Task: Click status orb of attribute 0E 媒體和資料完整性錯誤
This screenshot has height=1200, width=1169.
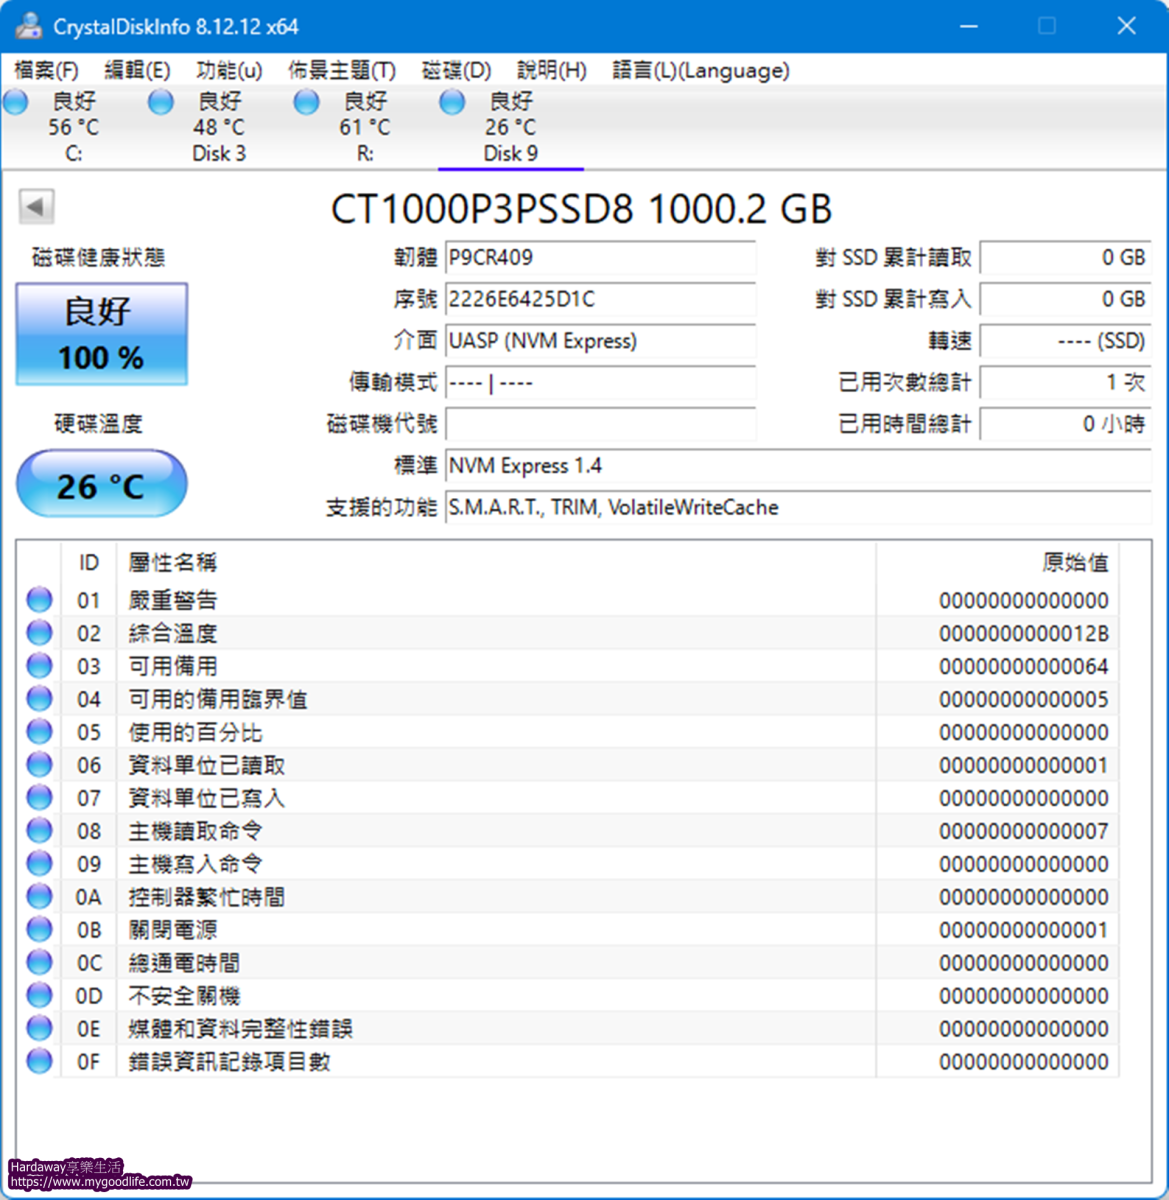Action: point(40,1029)
